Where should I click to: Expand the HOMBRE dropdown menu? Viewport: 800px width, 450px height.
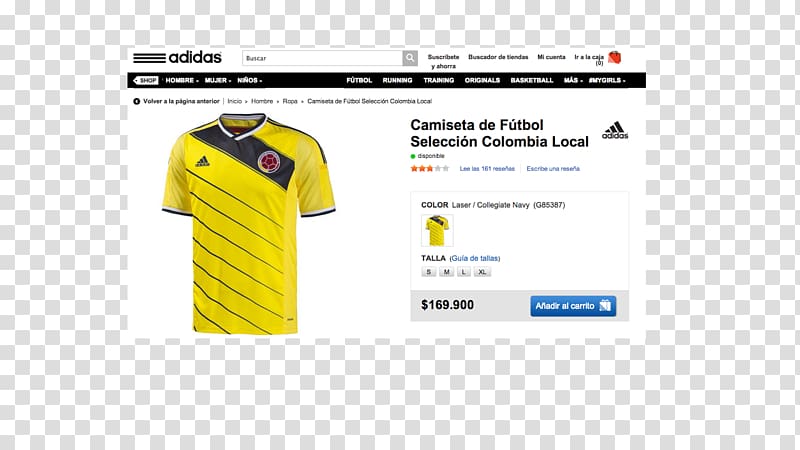tap(182, 80)
